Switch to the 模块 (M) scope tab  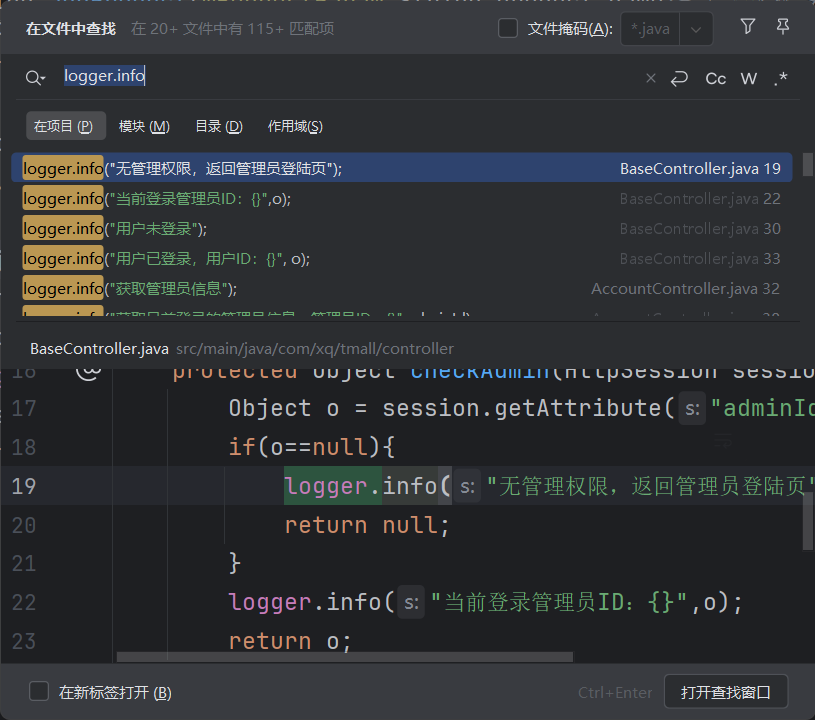(144, 126)
